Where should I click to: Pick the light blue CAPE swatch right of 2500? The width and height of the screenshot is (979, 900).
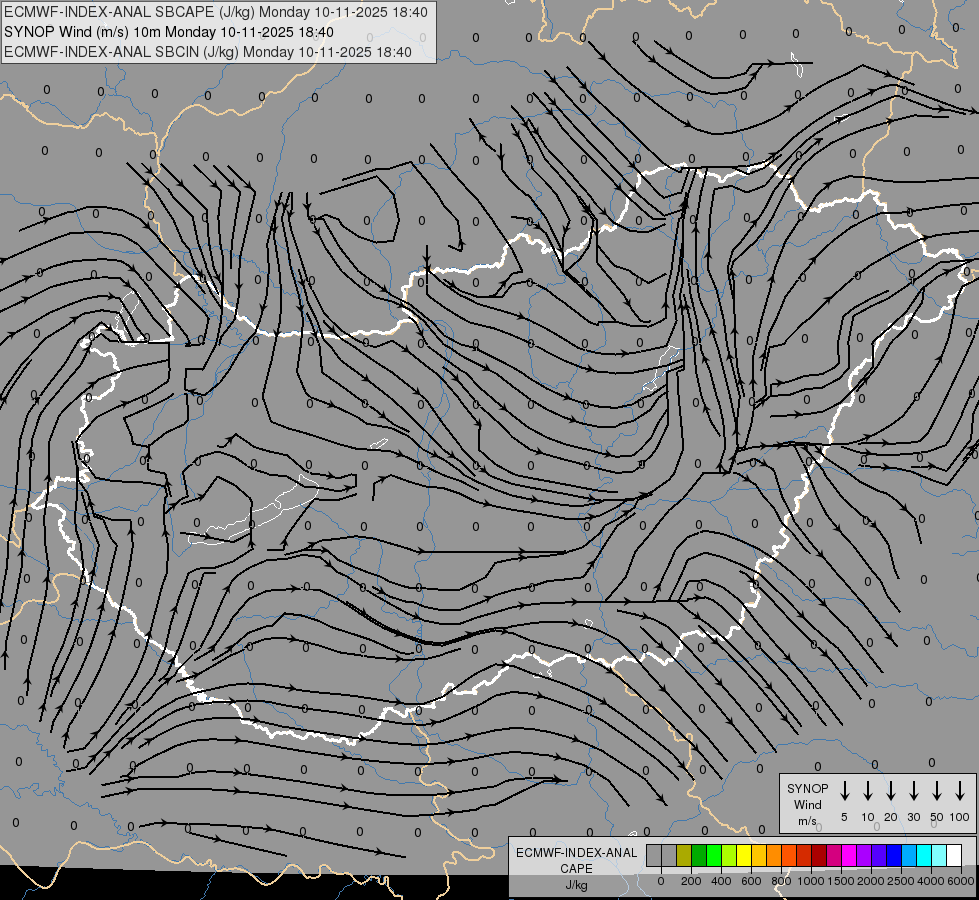click(x=910, y=855)
